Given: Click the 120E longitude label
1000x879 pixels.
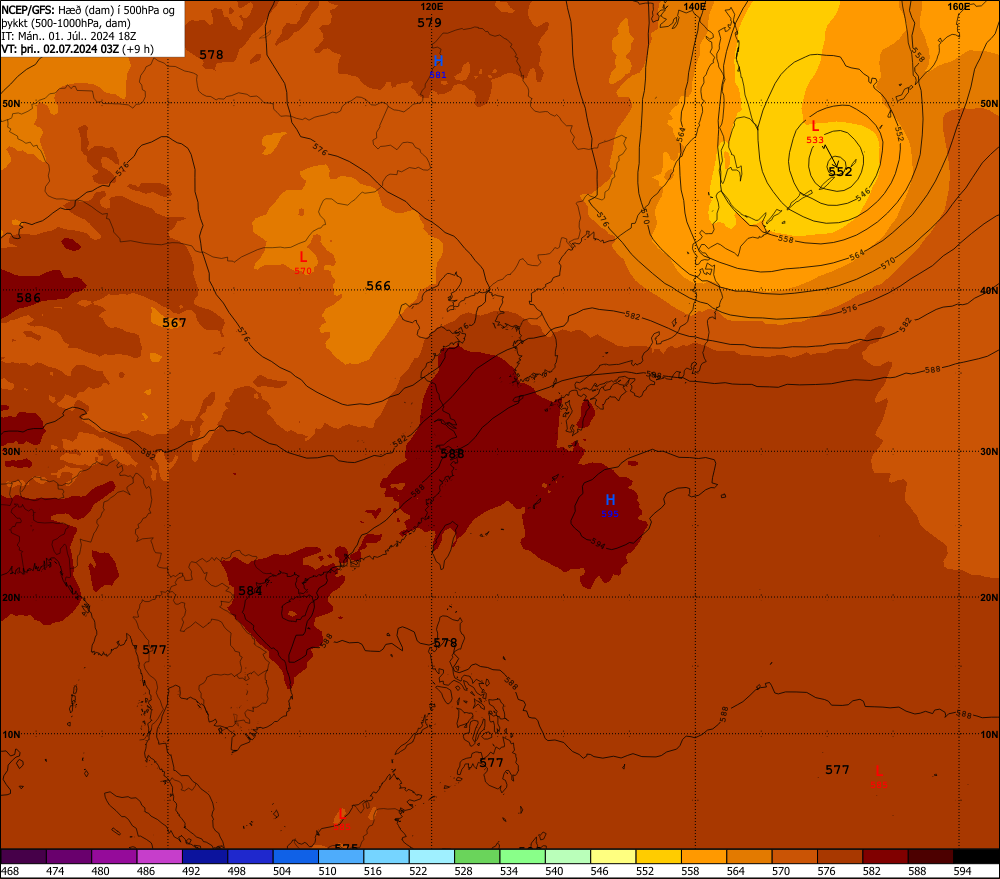Looking at the screenshot, I should (432, 6).
